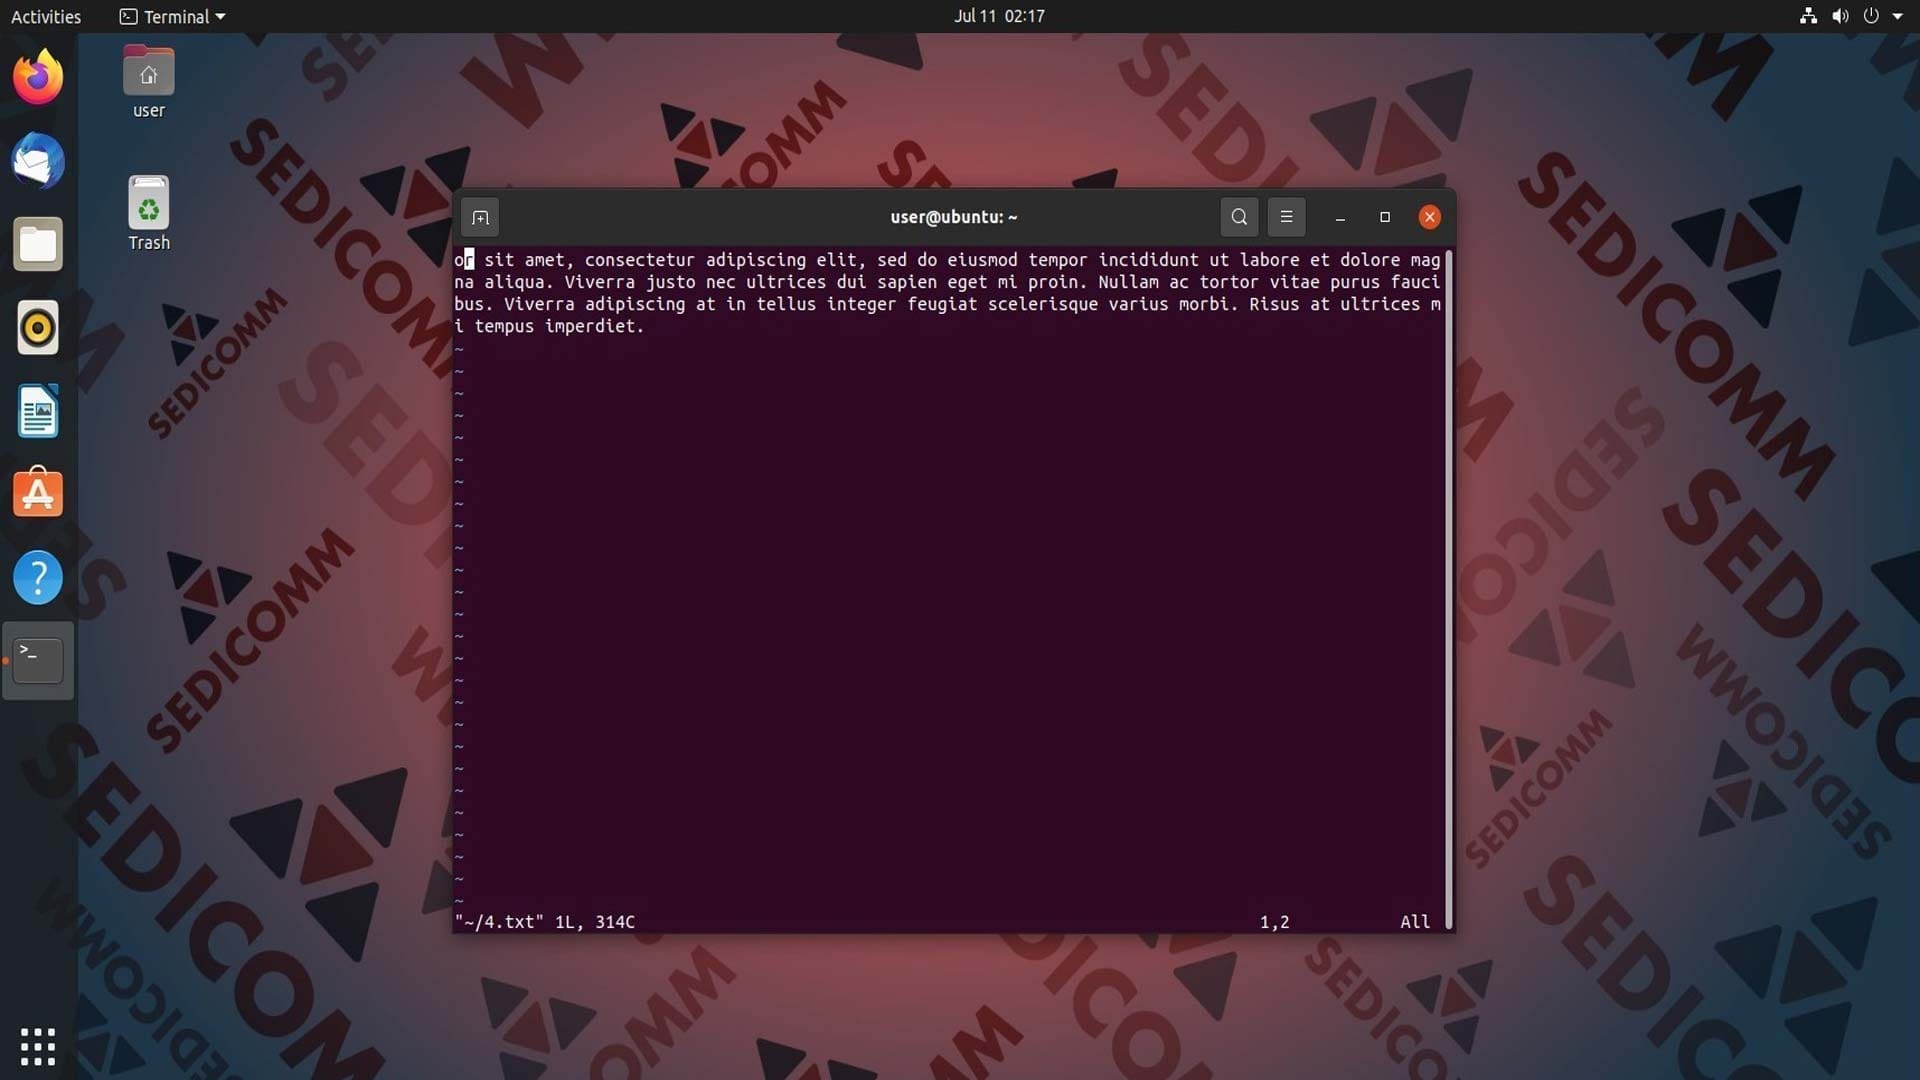Open the terminal hamburger menu
This screenshot has height=1080, width=1920.
point(1286,217)
